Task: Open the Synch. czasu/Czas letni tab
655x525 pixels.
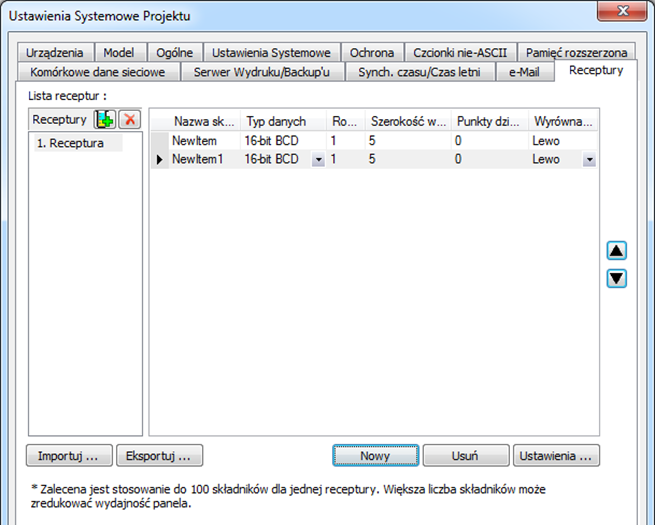Action: [419, 72]
